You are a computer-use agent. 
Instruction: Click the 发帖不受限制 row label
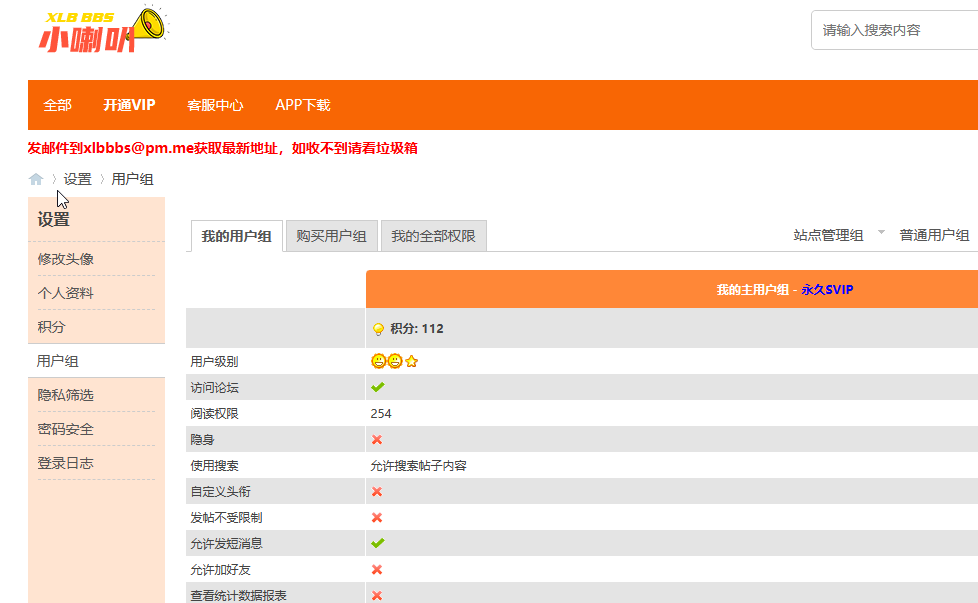coord(226,518)
